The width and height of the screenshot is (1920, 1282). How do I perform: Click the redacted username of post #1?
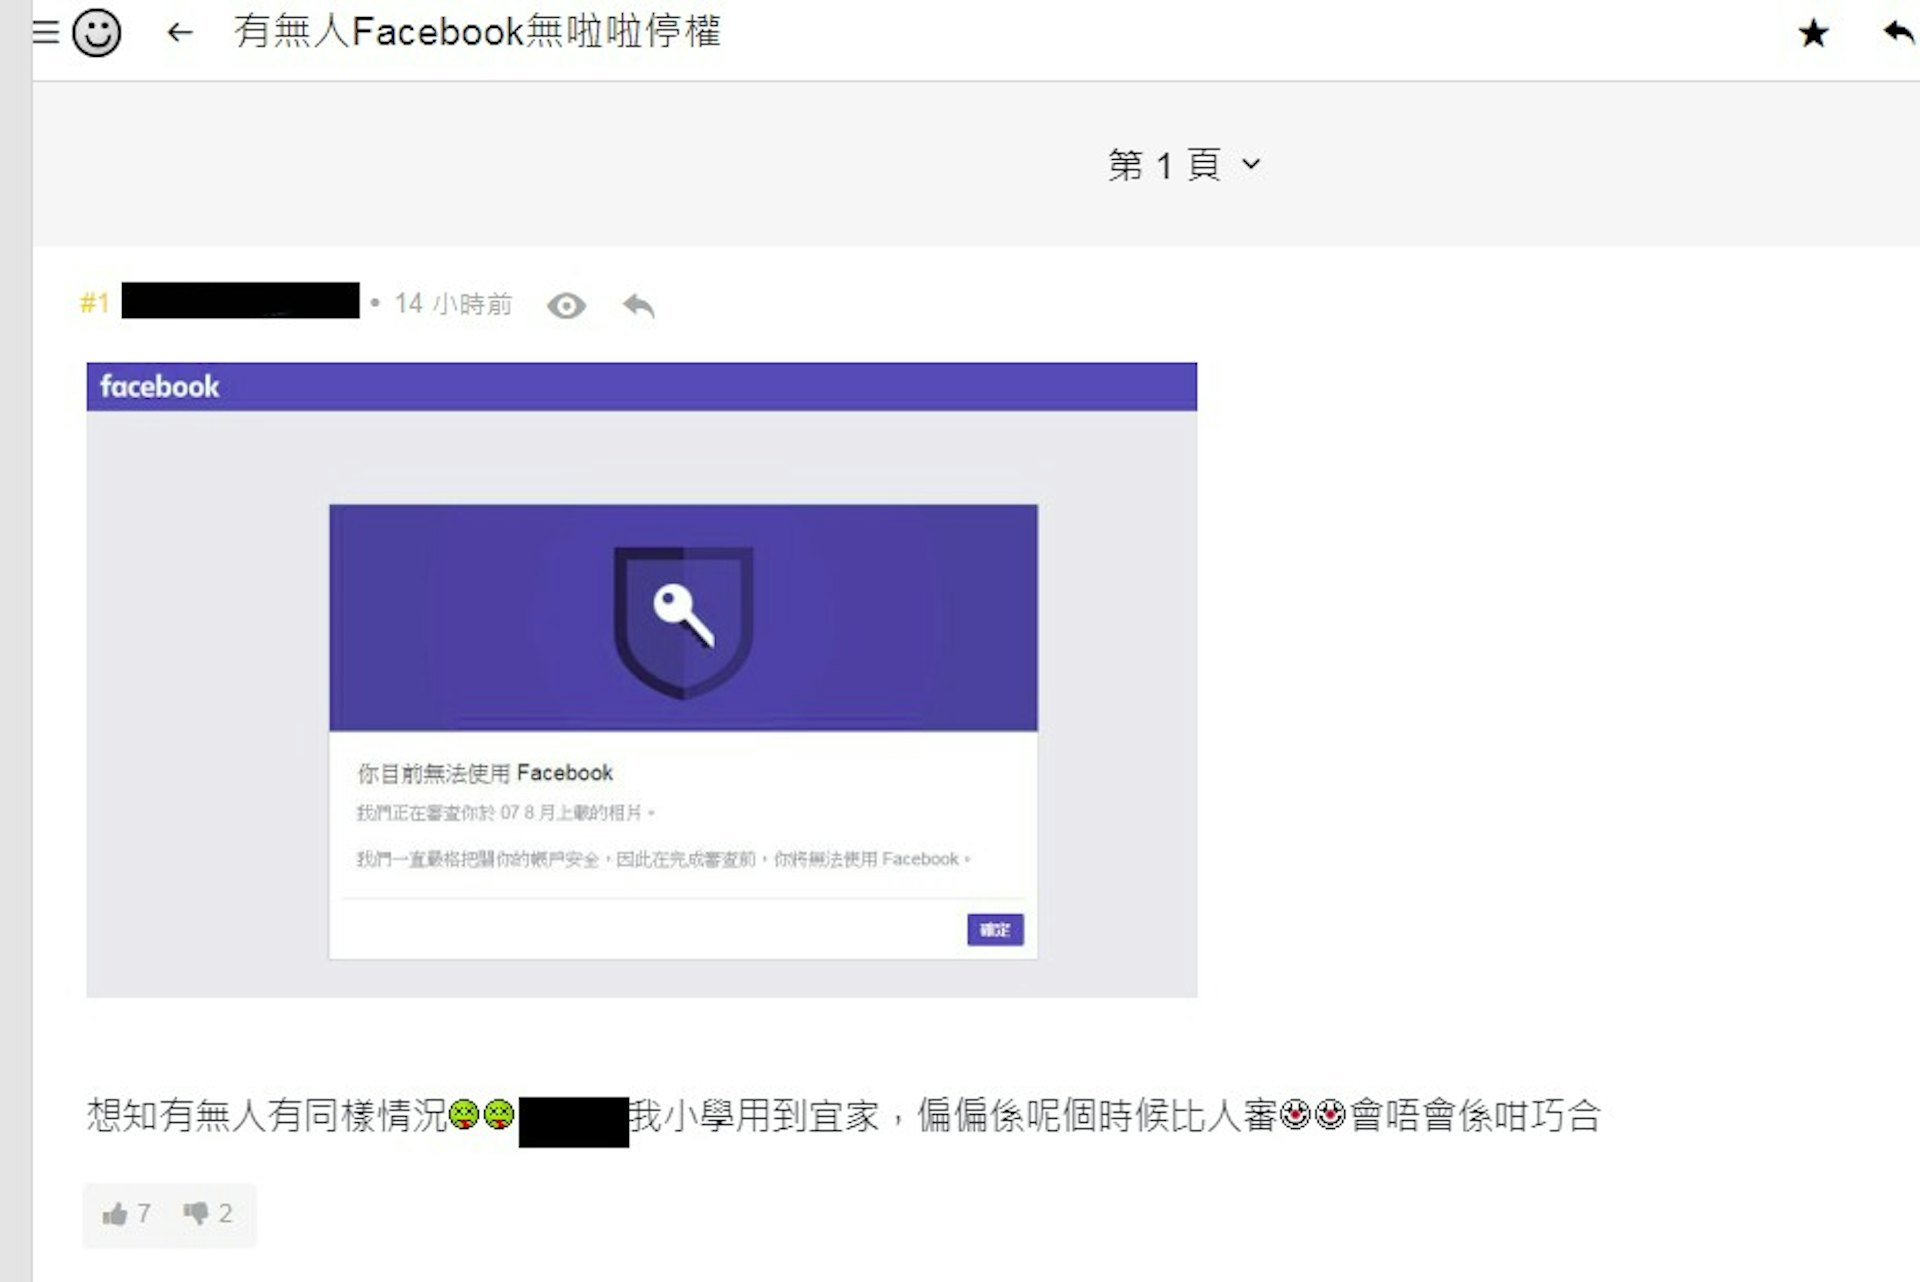tap(240, 301)
